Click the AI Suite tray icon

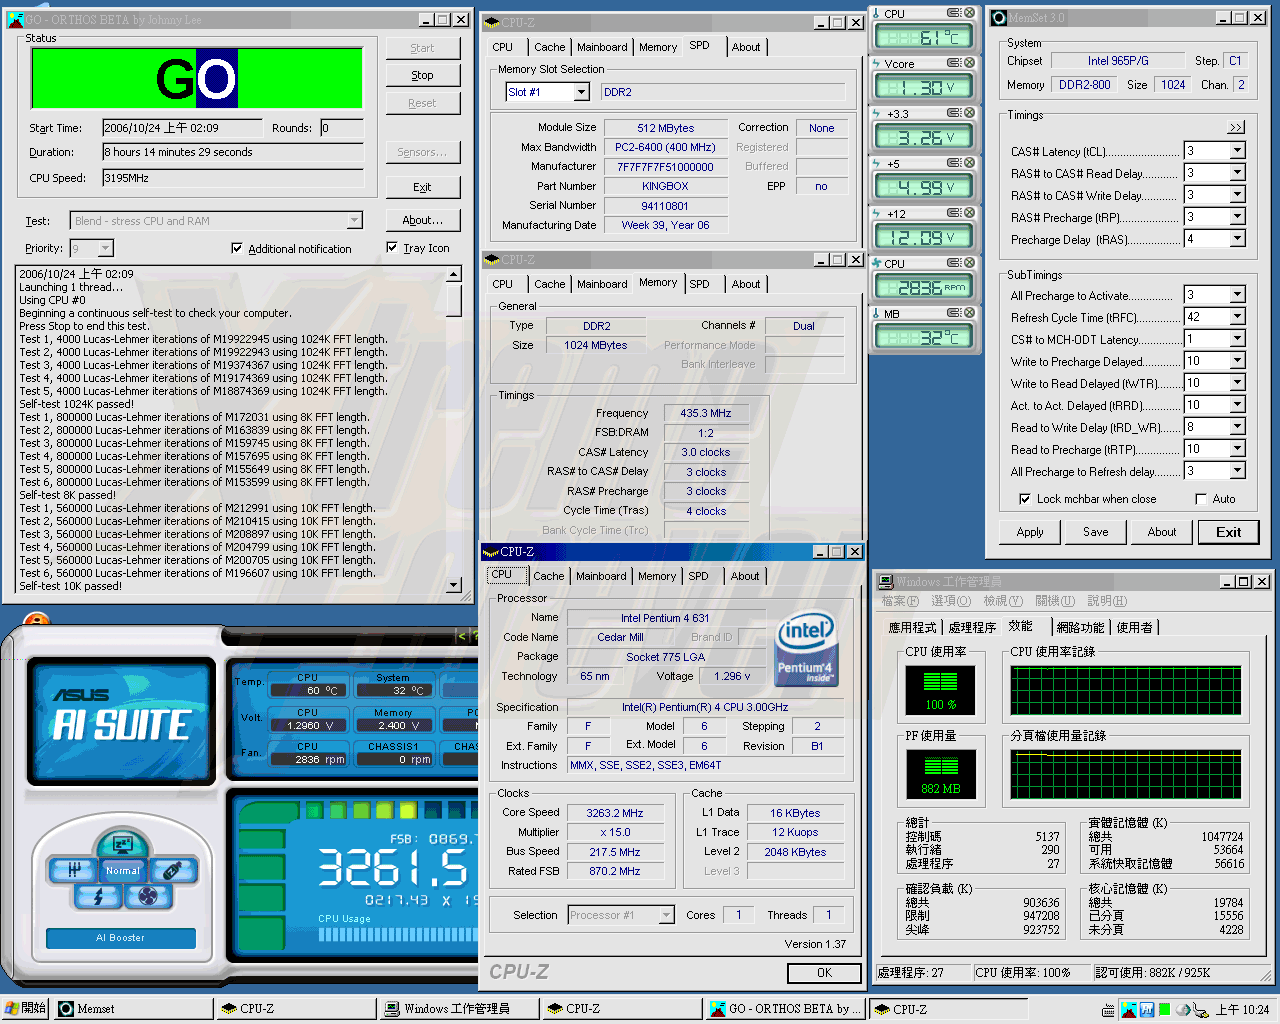coord(1146,1010)
